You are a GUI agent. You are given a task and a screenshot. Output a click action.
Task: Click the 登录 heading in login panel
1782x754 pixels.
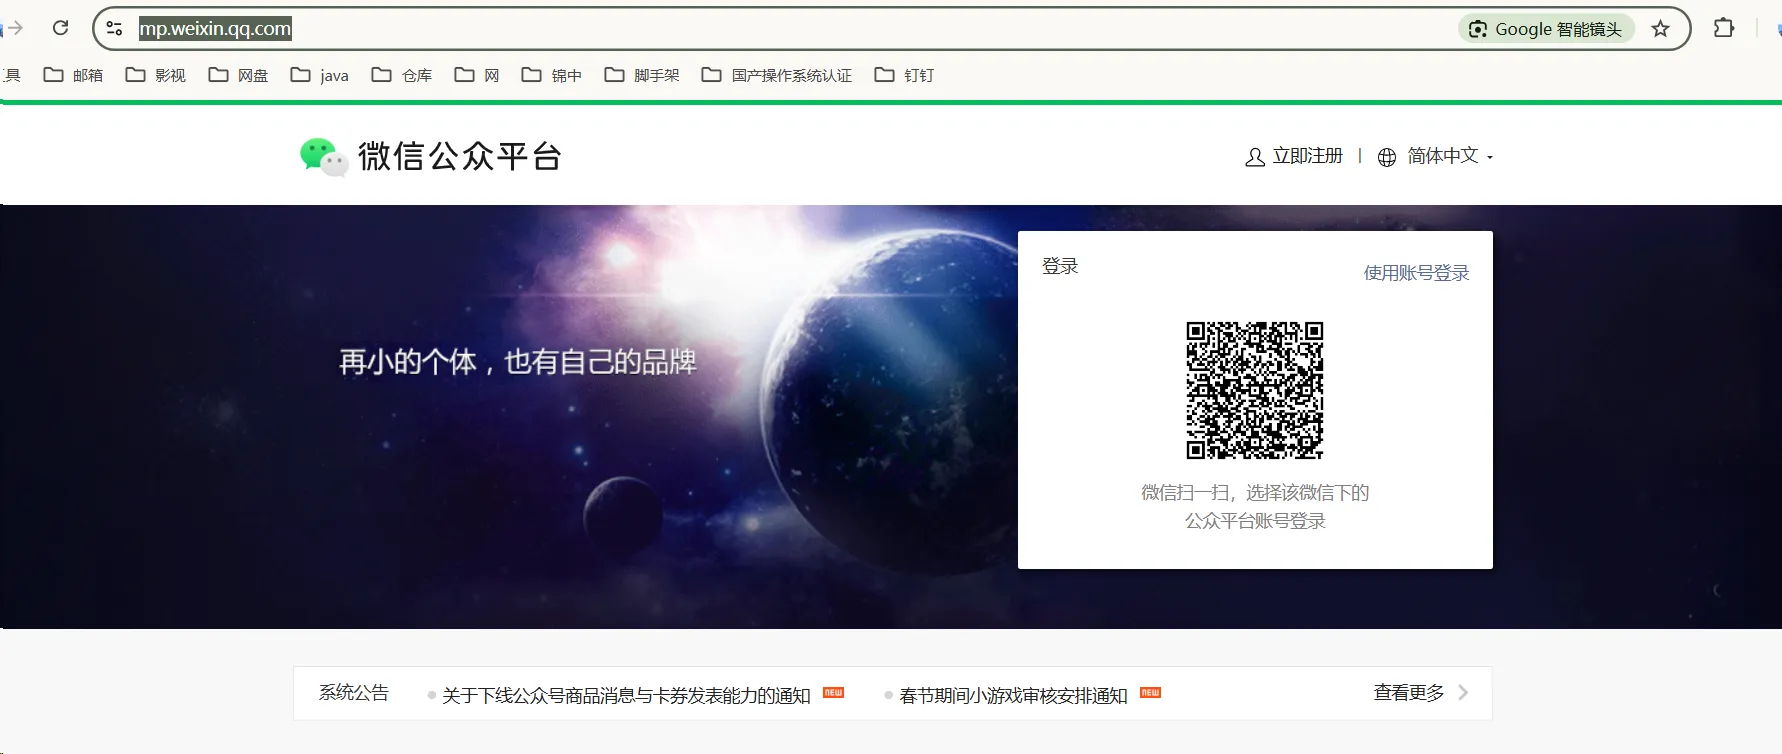1060,266
